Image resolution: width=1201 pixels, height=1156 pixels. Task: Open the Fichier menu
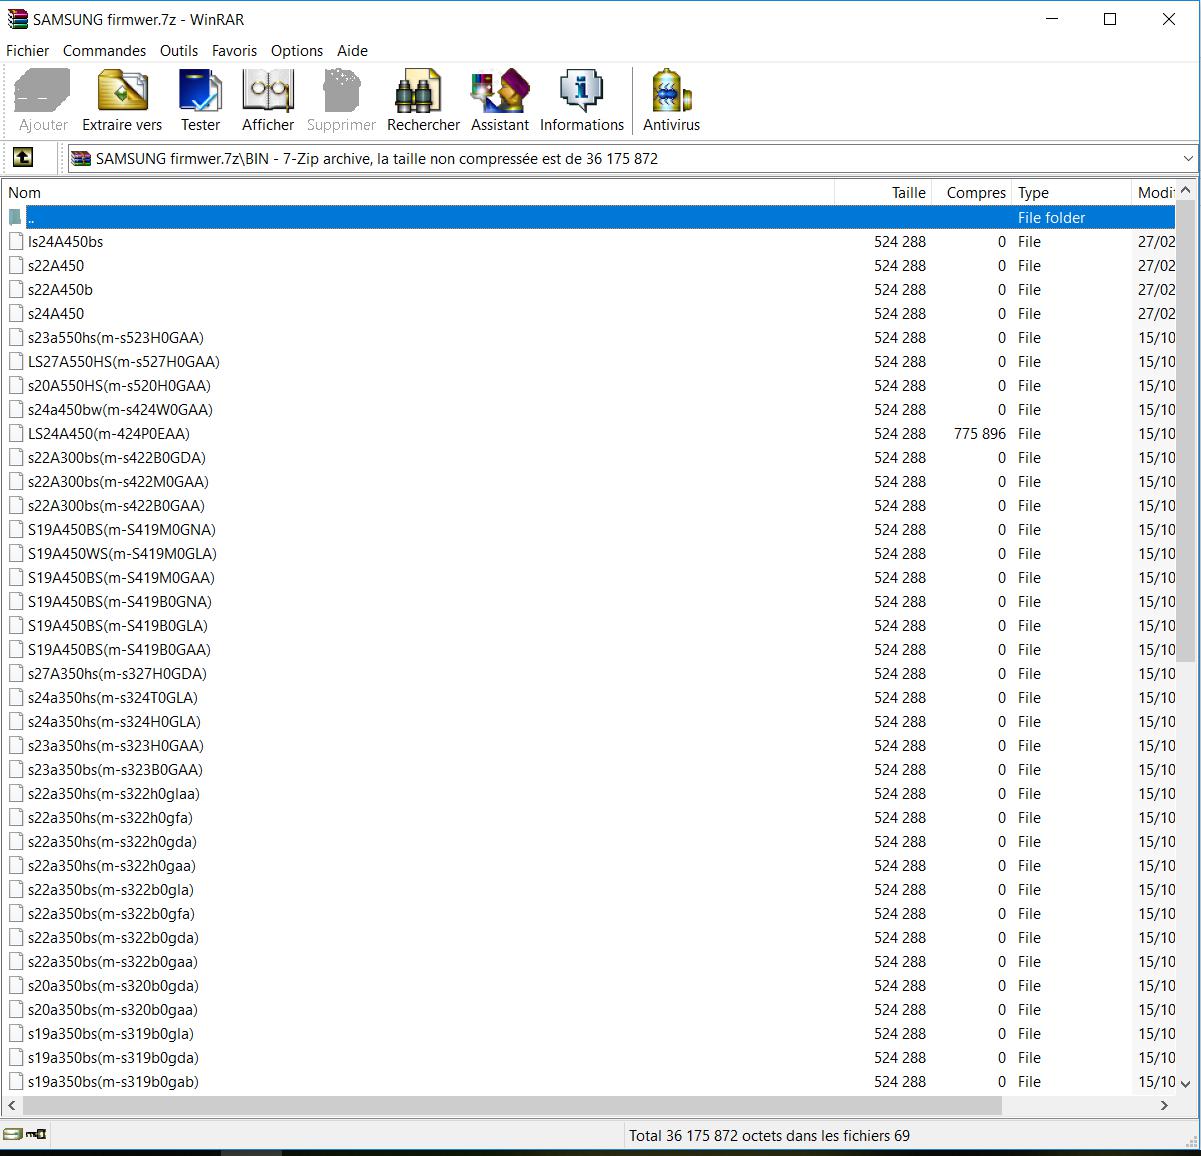pyautogui.click(x=27, y=50)
